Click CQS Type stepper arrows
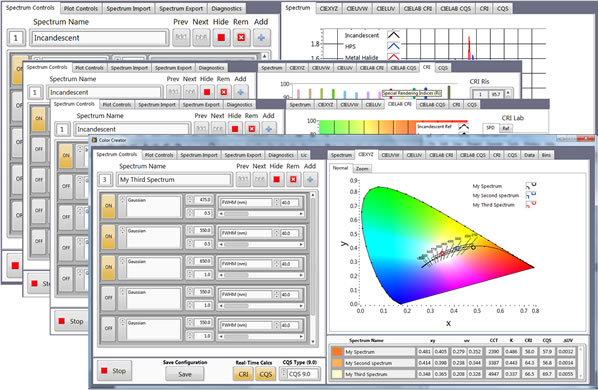598x390 pixels. 284,374
